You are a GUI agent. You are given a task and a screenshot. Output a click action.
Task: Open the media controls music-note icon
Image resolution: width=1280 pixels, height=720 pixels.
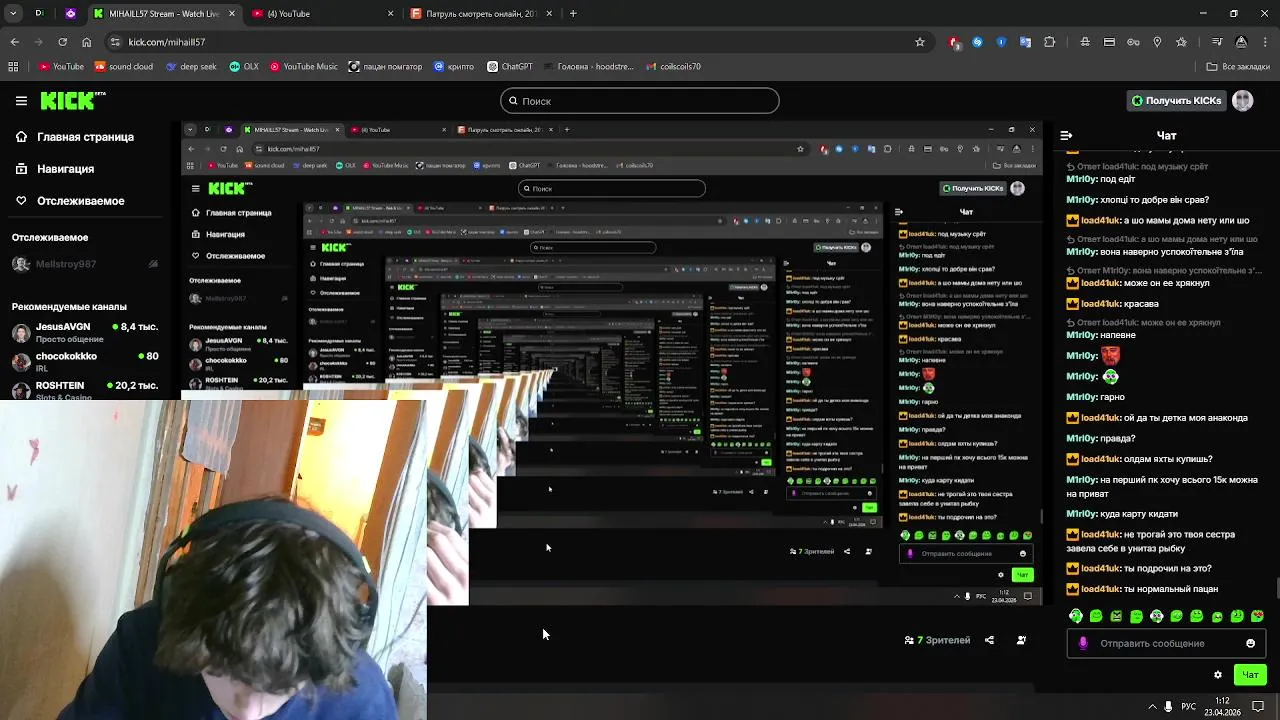click(x=1217, y=42)
